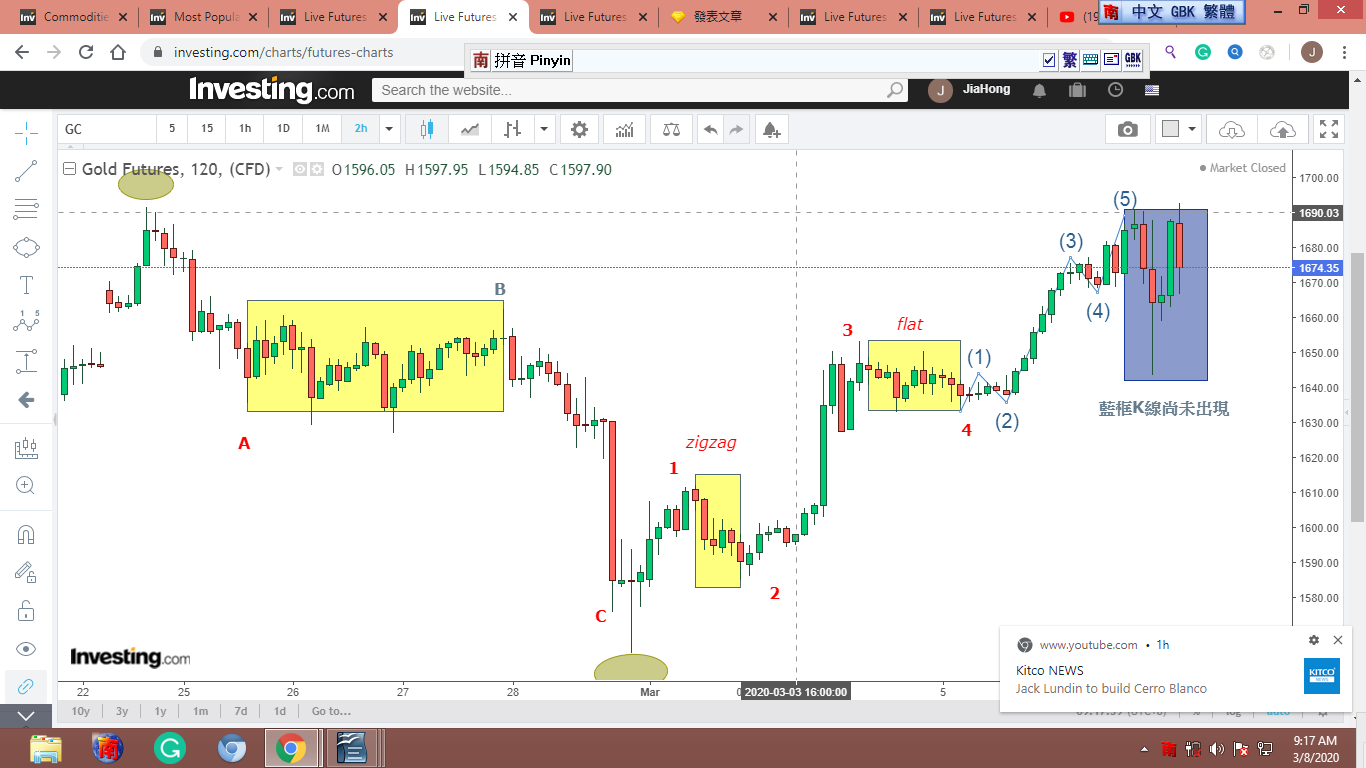Click the left arrow back icon in sidebar
This screenshot has width=1366, height=768.
[x=26, y=400]
